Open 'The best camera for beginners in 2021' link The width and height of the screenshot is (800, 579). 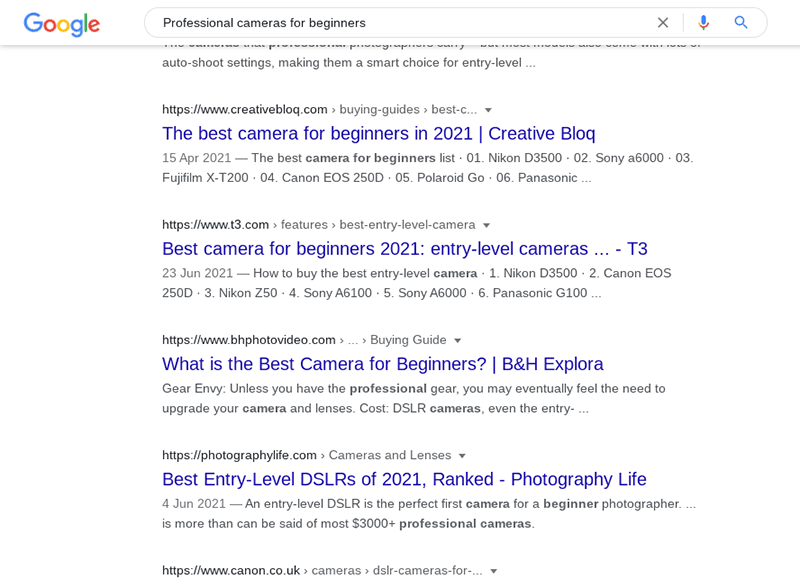pyautogui.click(x=379, y=134)
